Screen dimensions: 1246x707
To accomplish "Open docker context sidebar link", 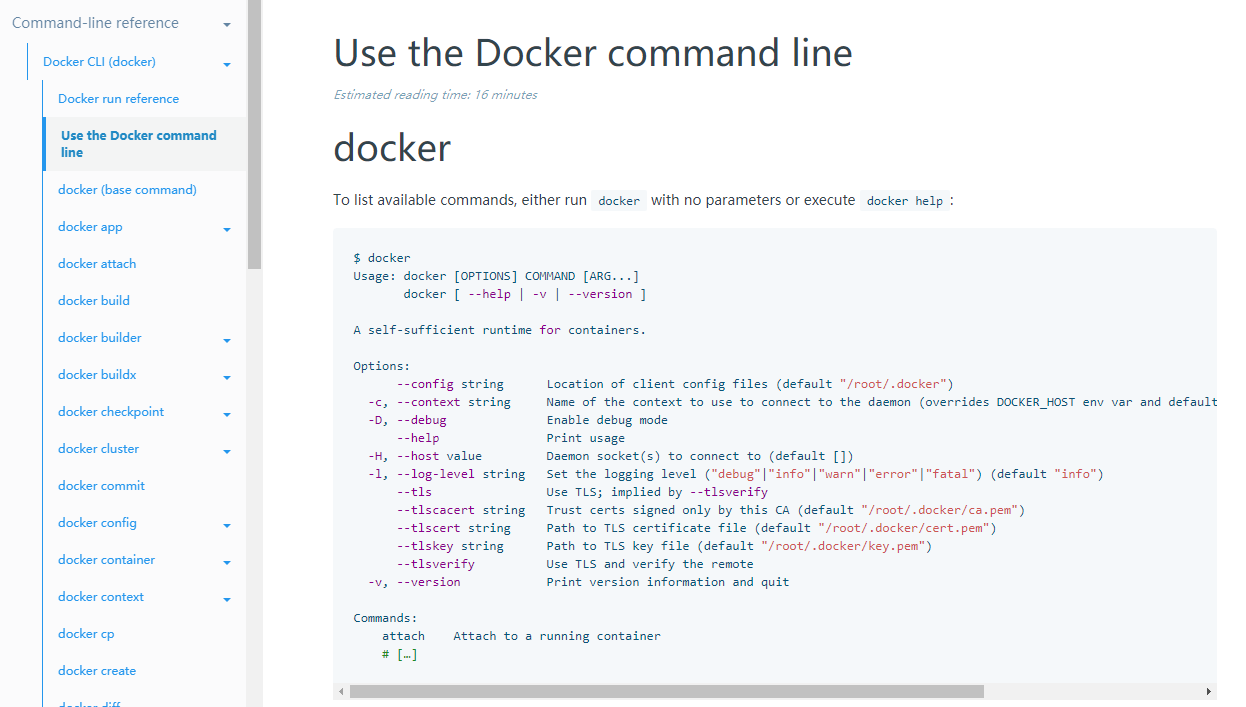I will pyautogui.click(x=101, y=597).
